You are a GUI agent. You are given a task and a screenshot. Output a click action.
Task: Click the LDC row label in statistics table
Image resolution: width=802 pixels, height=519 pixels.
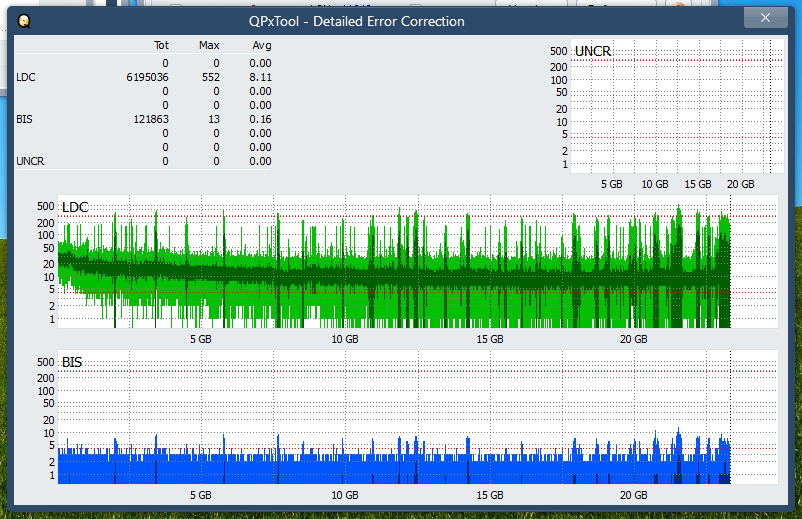pyautogui.click(x=25, y=77)
